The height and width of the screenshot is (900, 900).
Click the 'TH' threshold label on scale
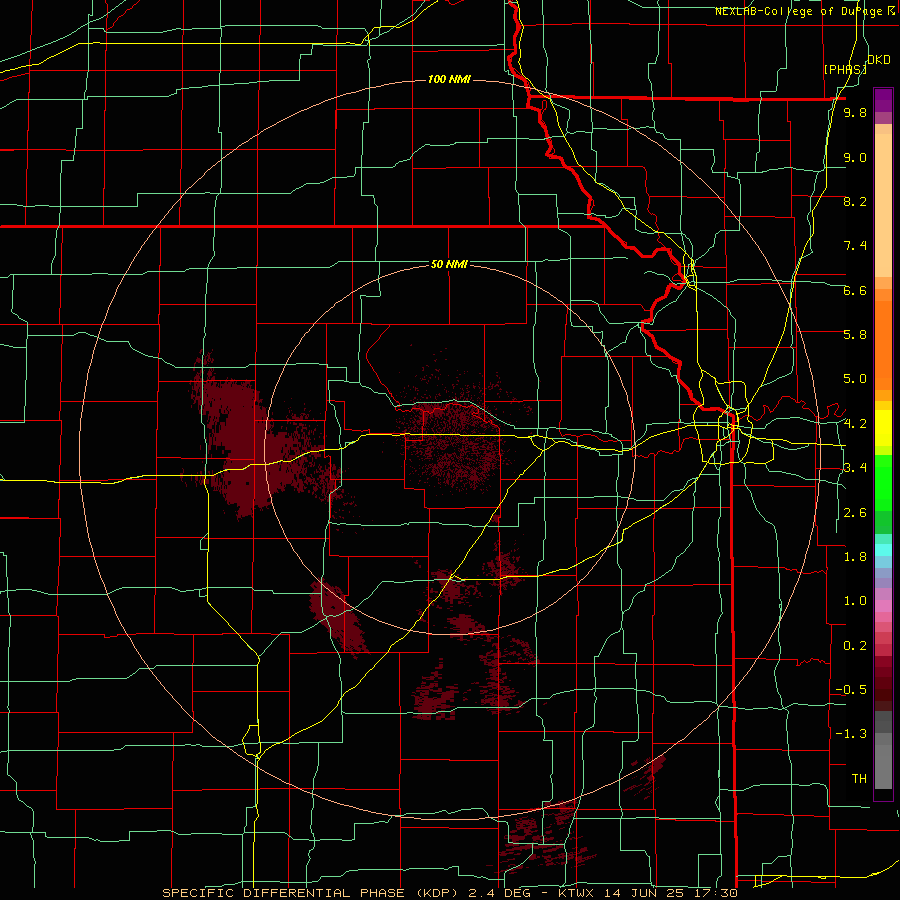point(859,779)
